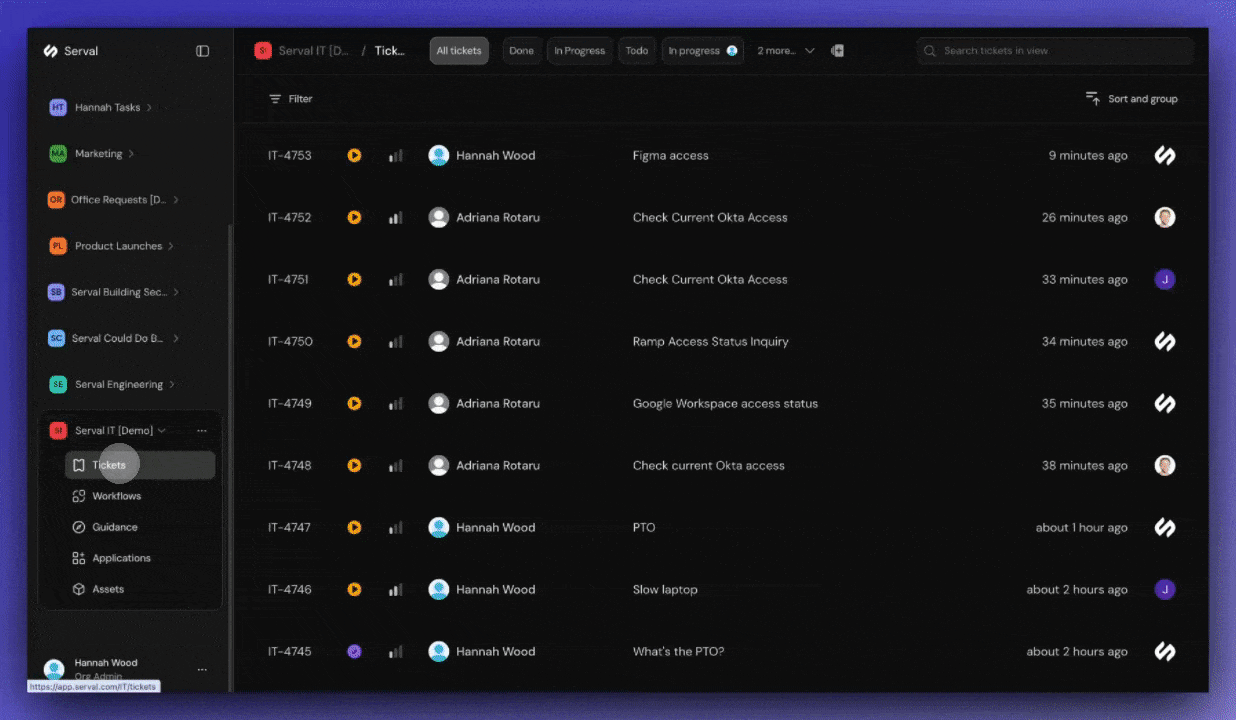Click the red Serval IT badge in breadcrumb
Viewport: 1236px width, 720px height.
point(263,51)
